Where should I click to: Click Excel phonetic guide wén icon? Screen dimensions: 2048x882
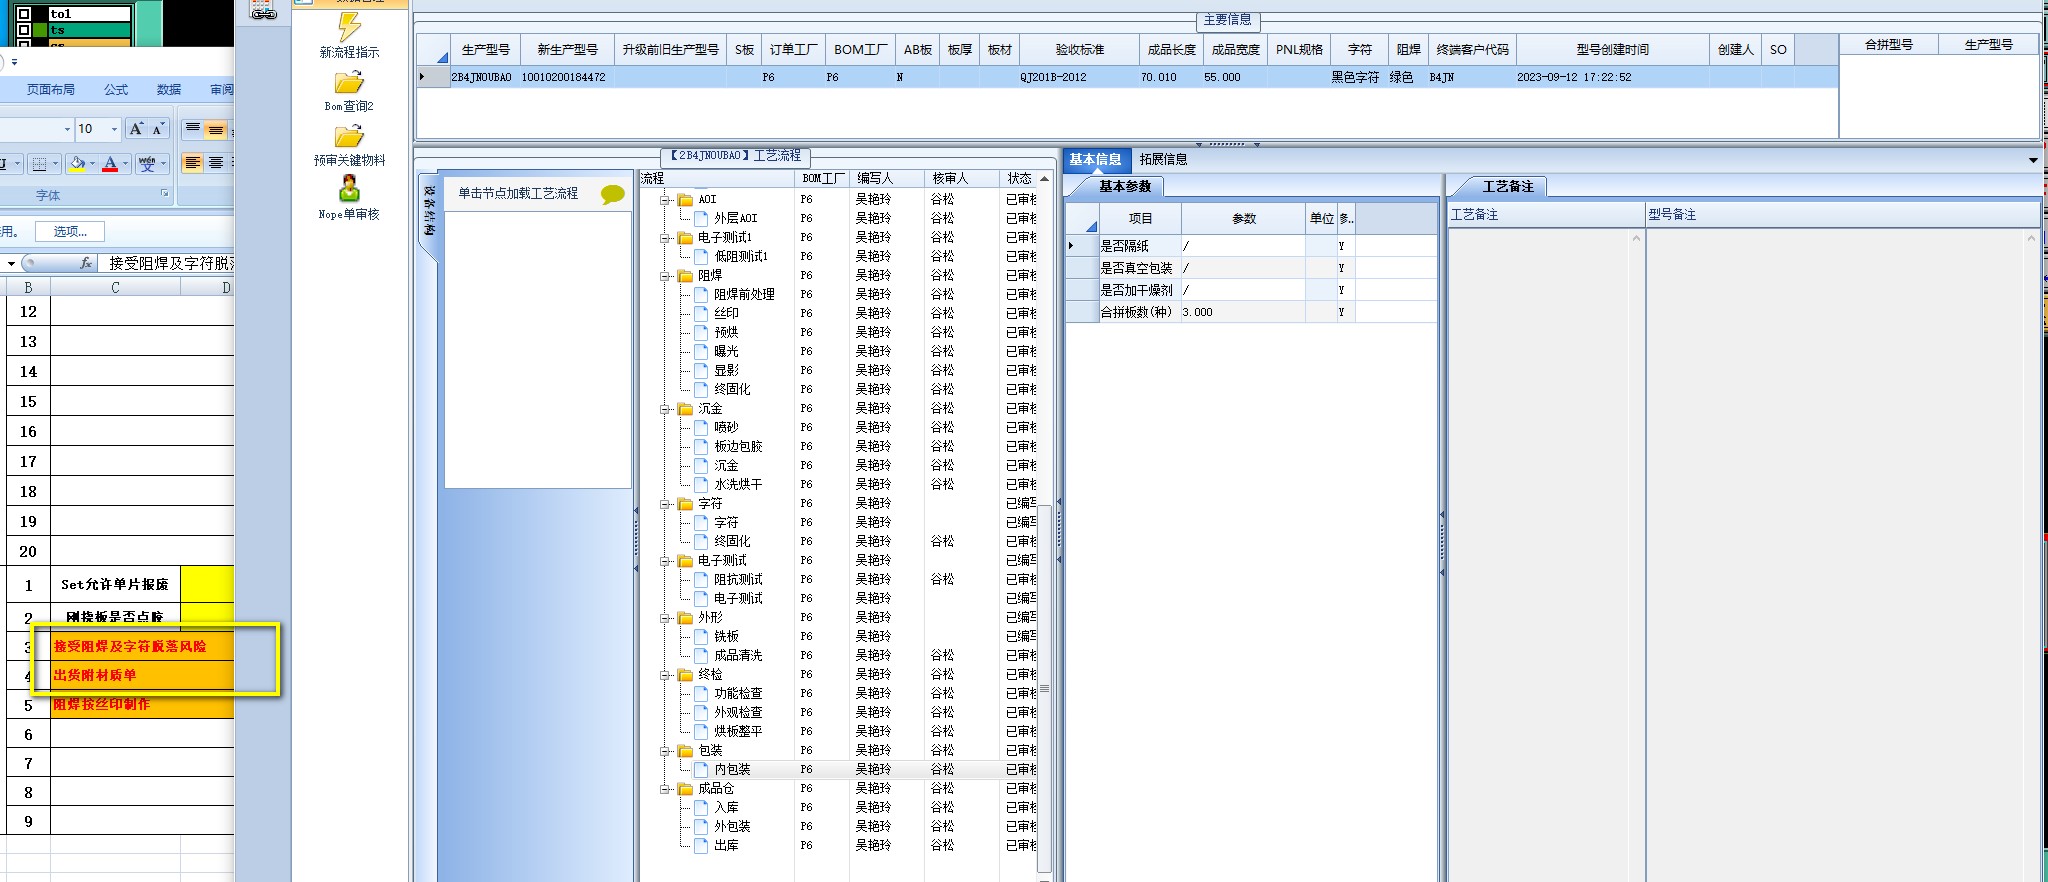tap(147, 163)
